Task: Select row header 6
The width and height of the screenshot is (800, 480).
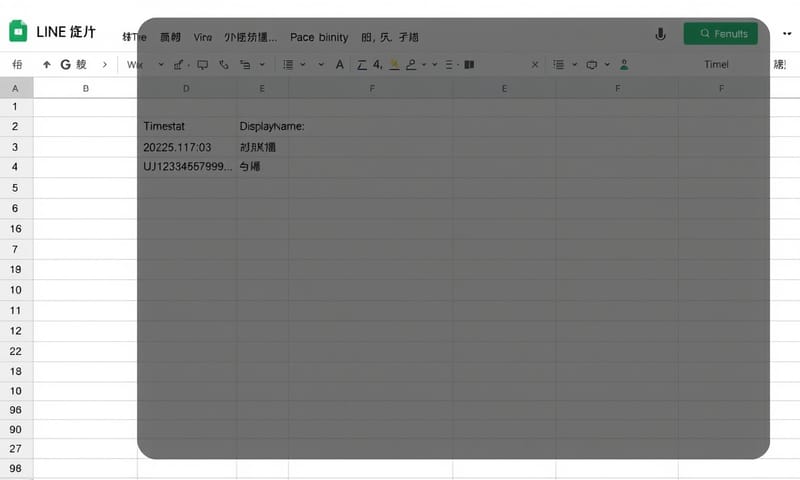Action: tap(15, 208)
